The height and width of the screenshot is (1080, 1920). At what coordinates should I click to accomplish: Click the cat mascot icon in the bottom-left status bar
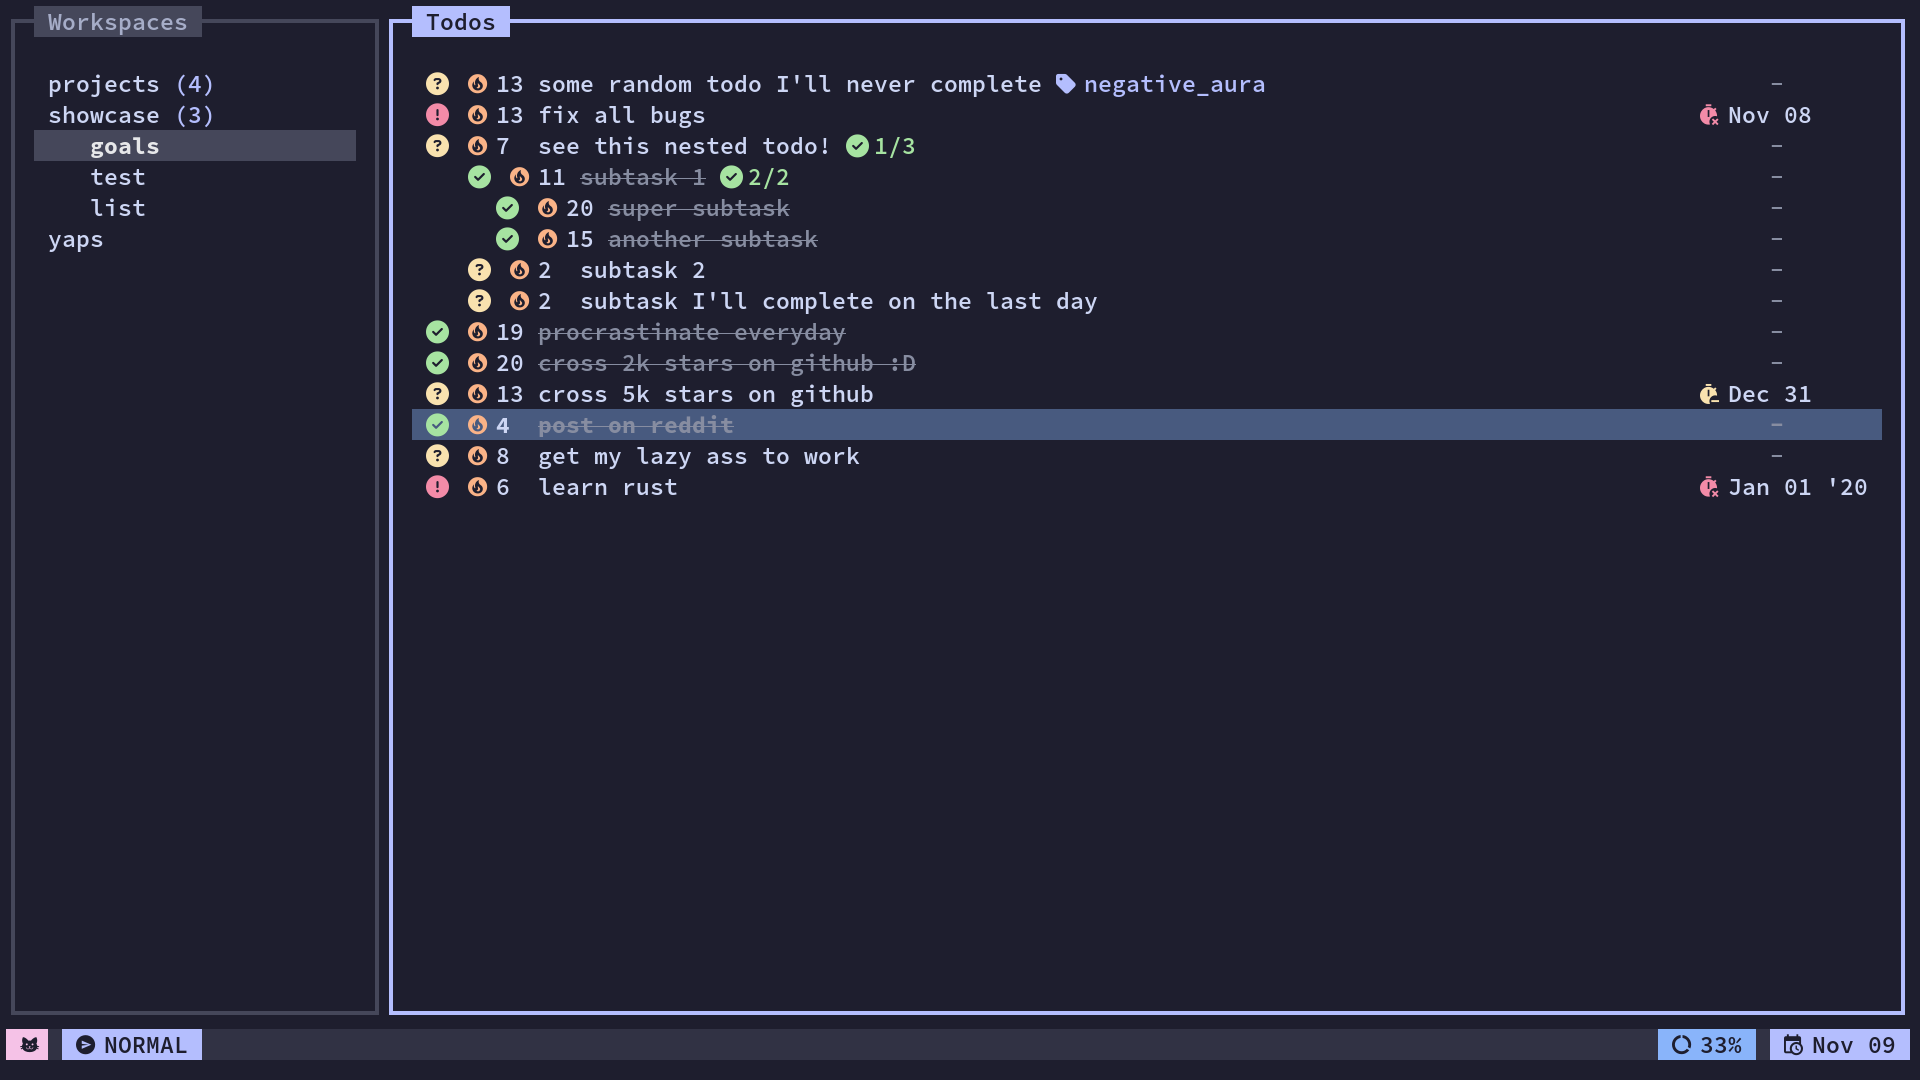click(x=29, y=1043)
